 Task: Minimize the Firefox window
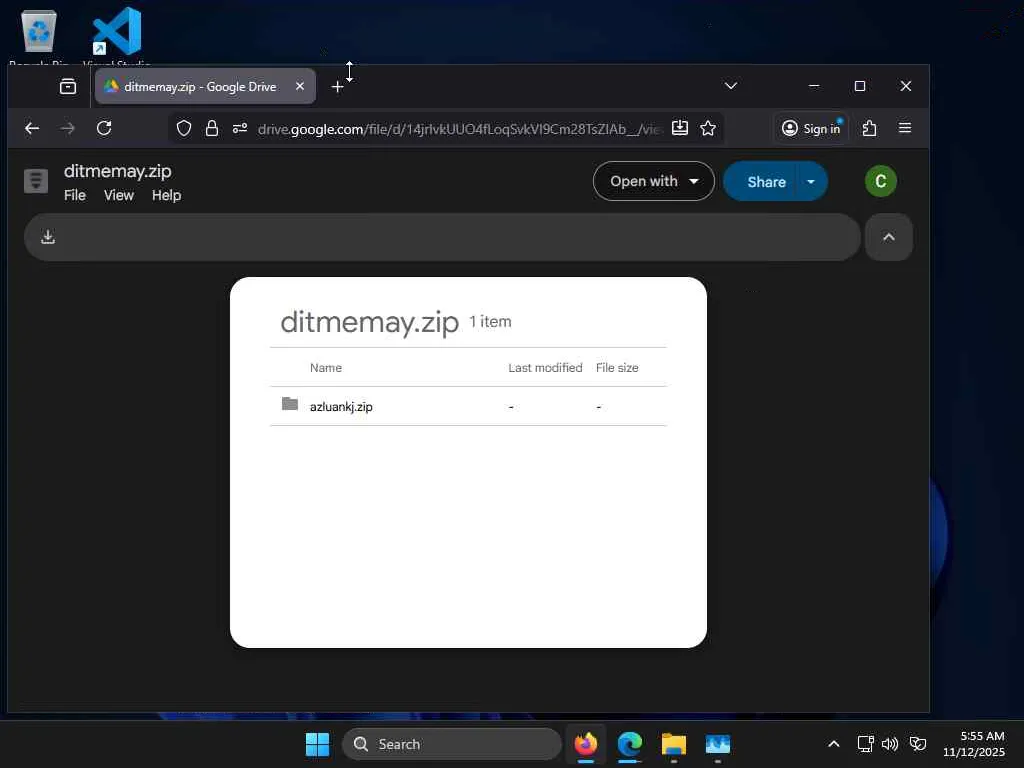814,86
